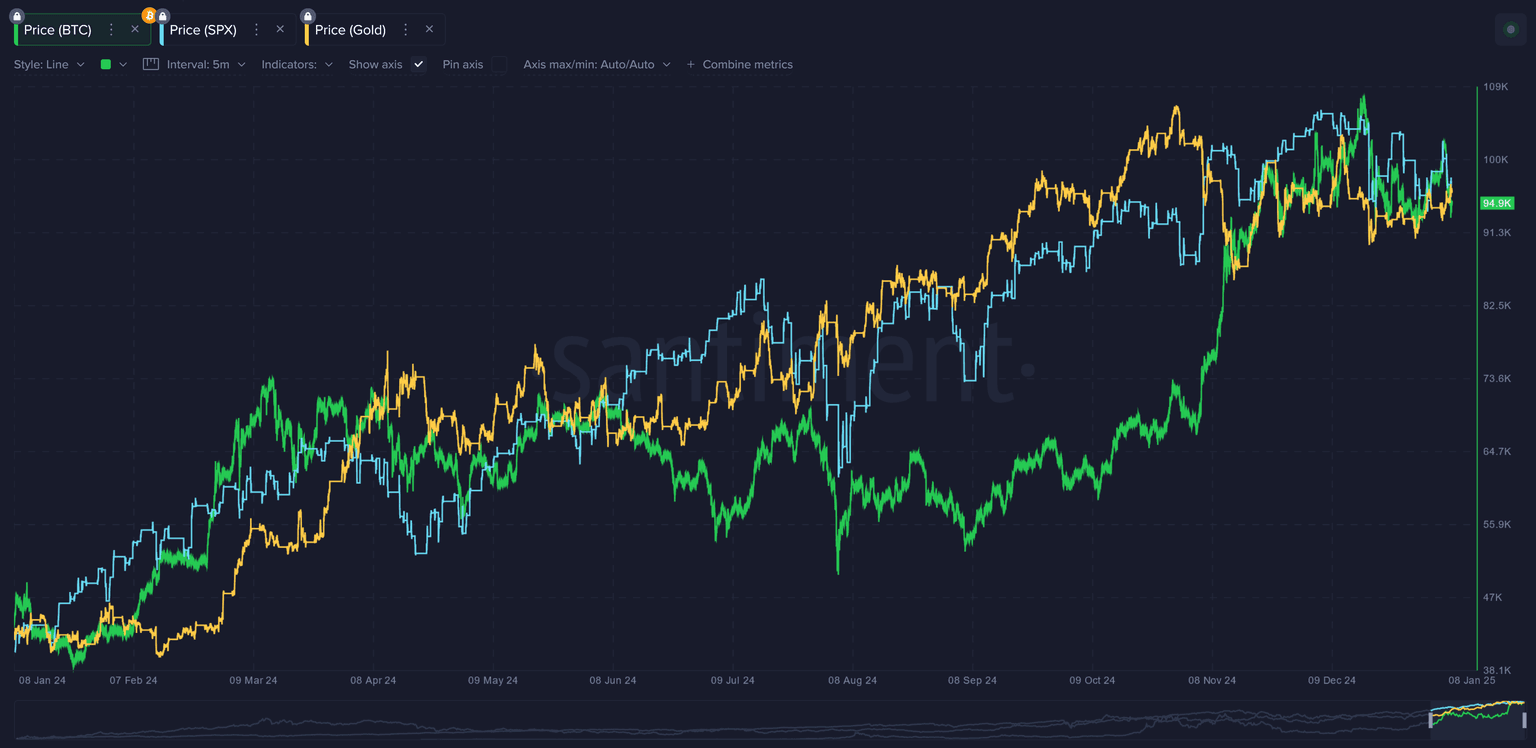Viewport: 1536px width, 748px height.
Task: Uncheck the Show axis checkbox
Action: (419, 64)
